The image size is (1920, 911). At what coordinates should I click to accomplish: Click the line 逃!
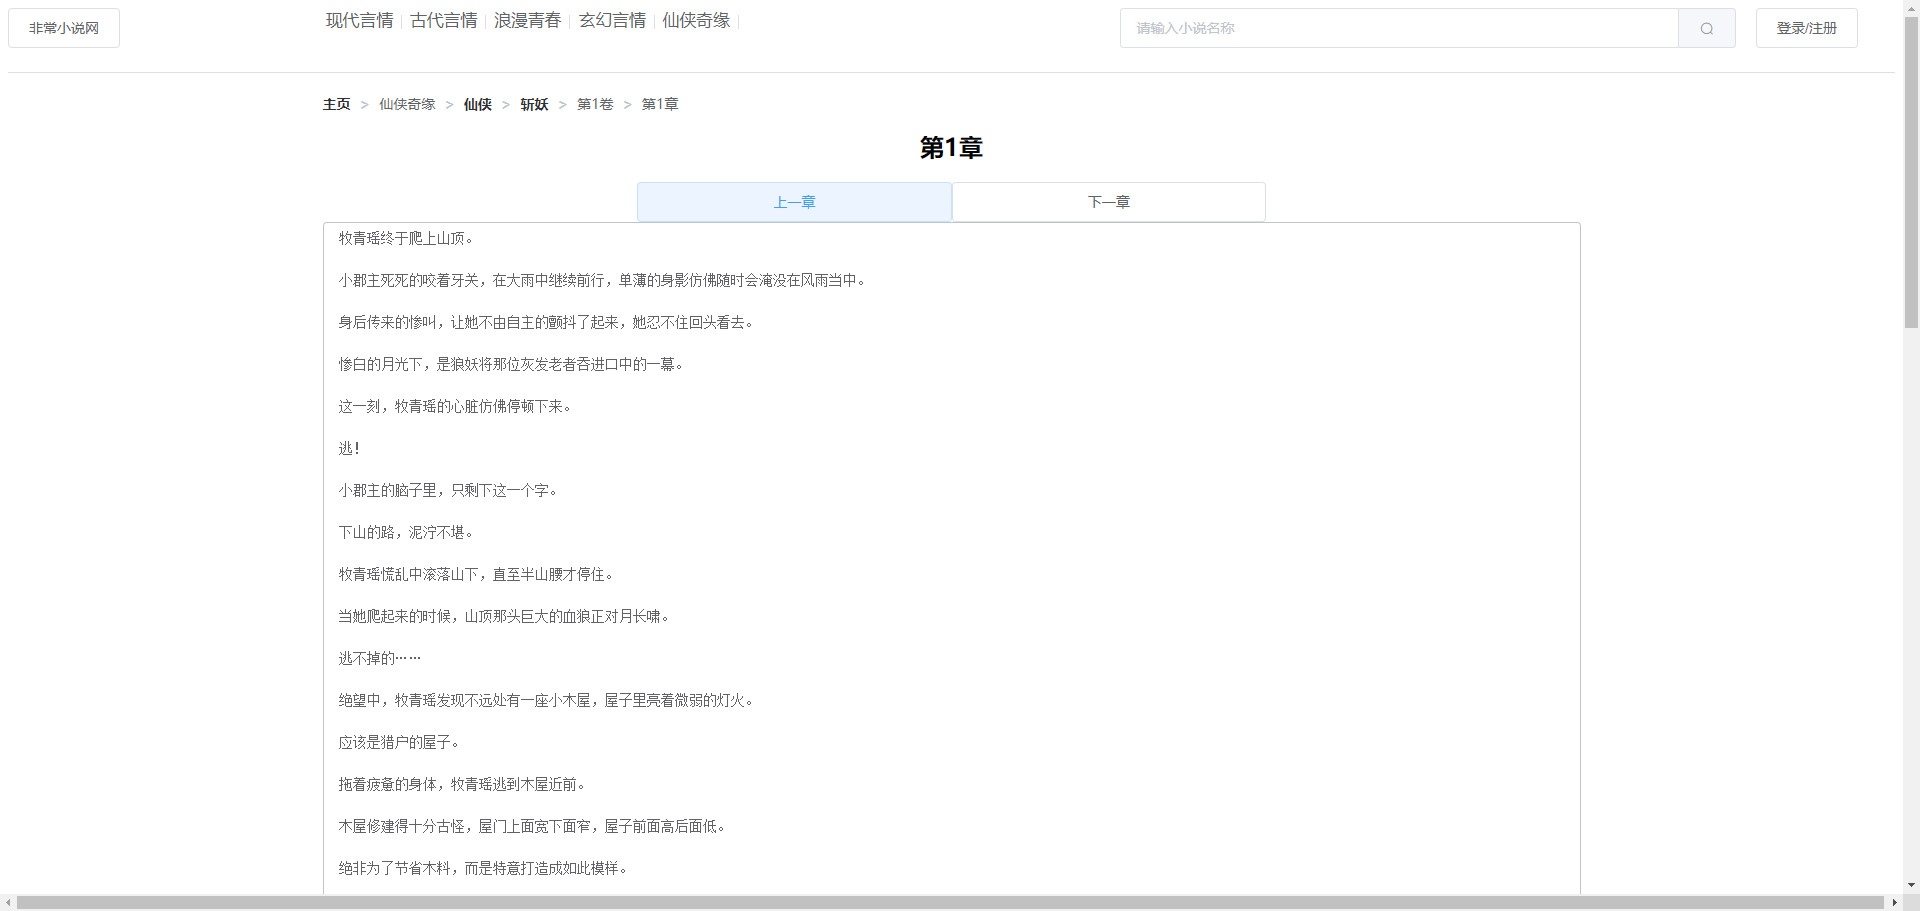(349, 448)
